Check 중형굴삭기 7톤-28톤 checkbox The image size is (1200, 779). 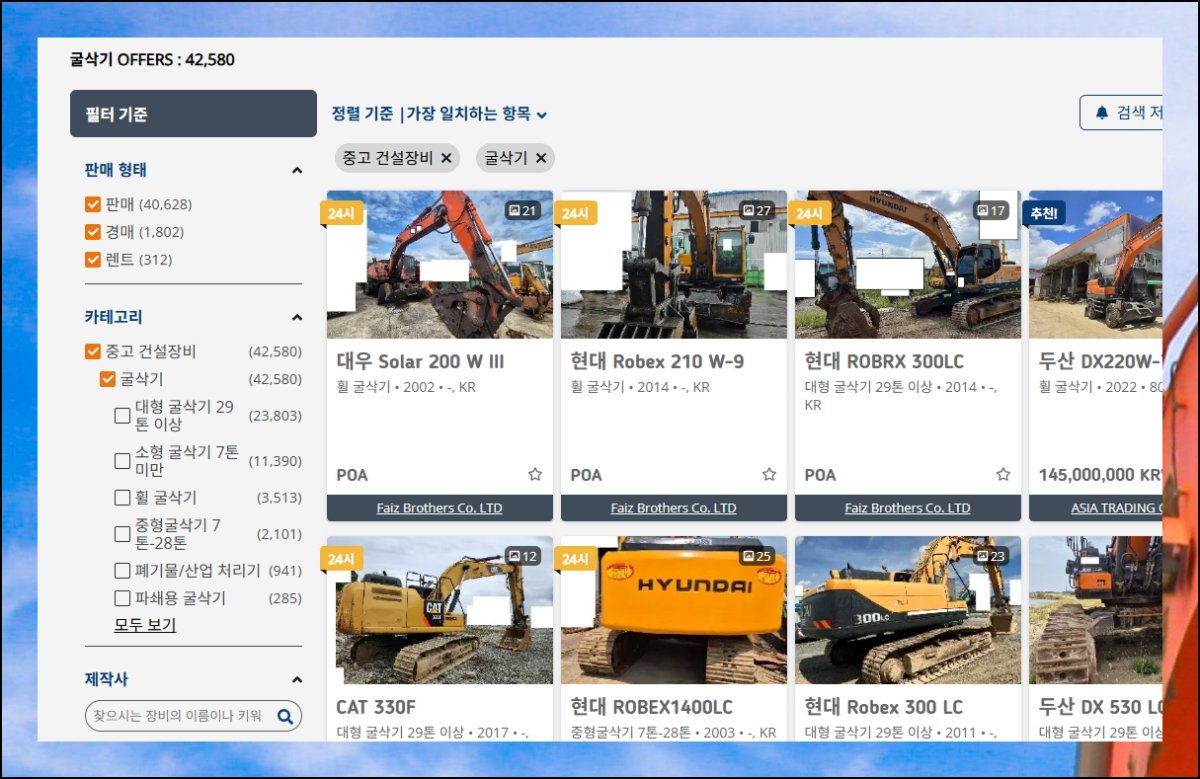tap(122, 534)
